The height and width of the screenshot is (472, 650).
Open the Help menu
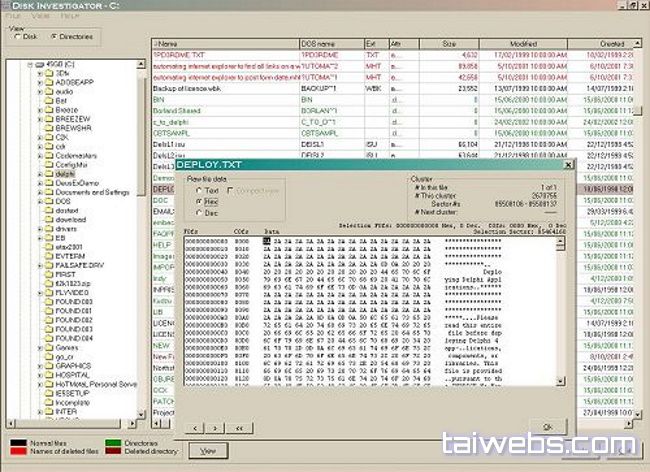tap(69, 18)
